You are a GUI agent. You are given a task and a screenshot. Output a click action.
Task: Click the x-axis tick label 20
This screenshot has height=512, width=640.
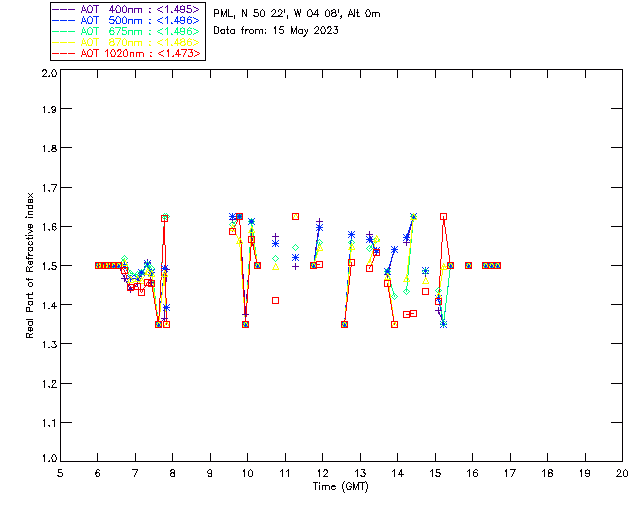pos(622,473)
